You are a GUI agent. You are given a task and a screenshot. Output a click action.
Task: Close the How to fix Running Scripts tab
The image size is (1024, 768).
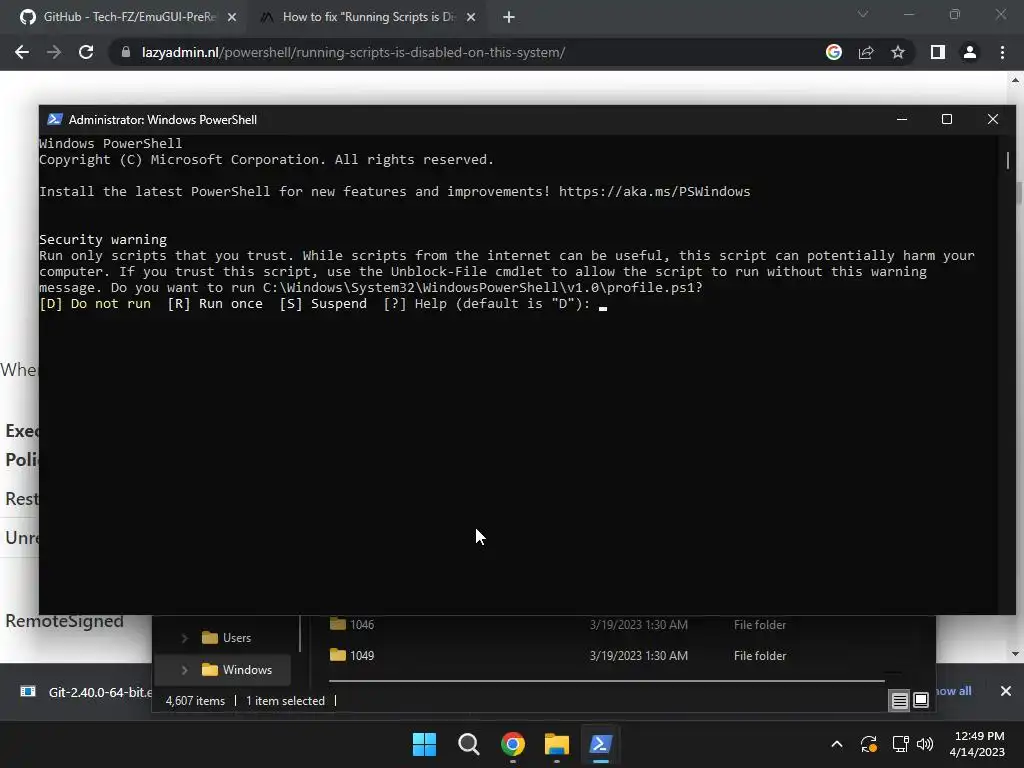click(471, 18)
